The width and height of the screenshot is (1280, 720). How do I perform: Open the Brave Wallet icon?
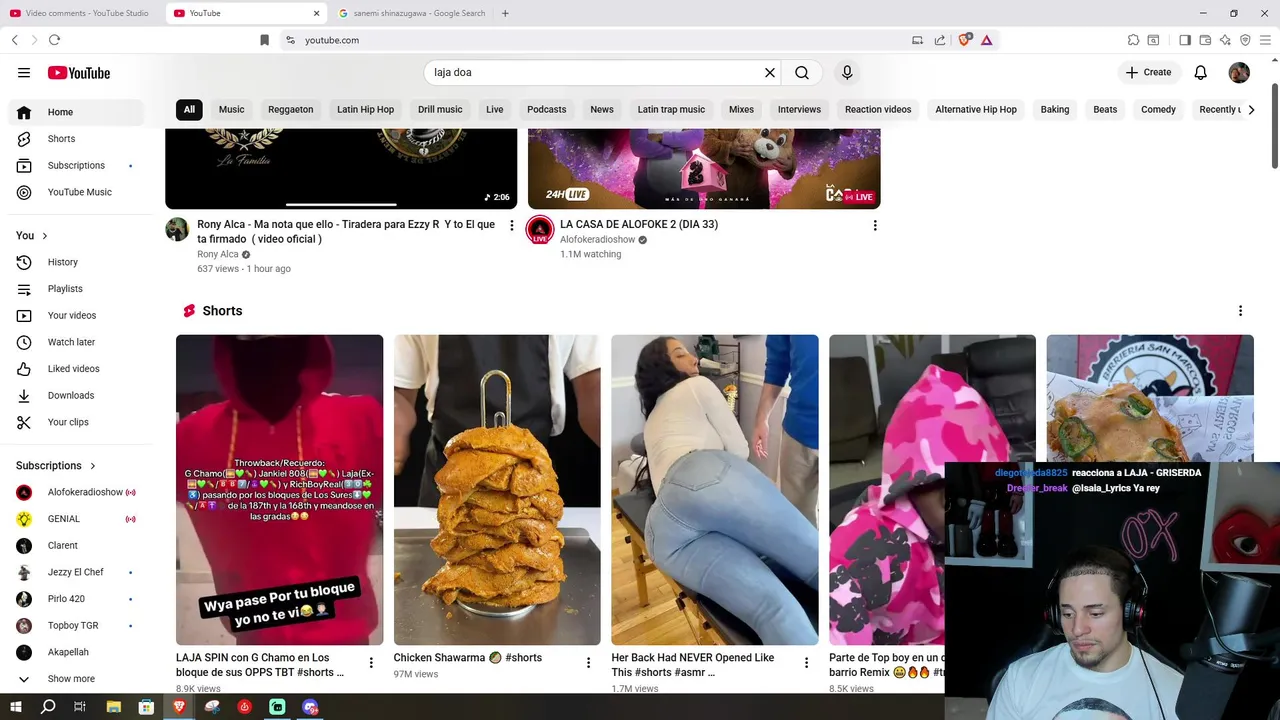1205,40
